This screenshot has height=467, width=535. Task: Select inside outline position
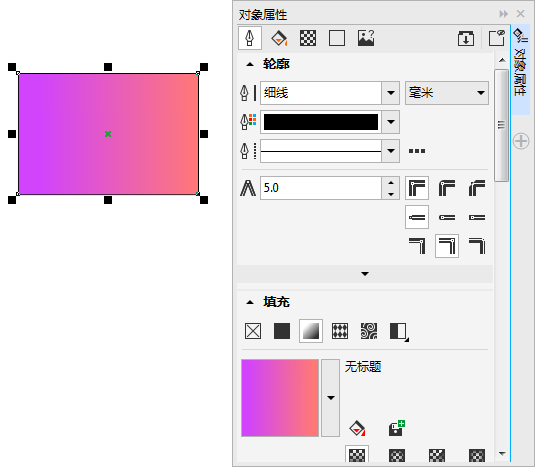point(477,246)
